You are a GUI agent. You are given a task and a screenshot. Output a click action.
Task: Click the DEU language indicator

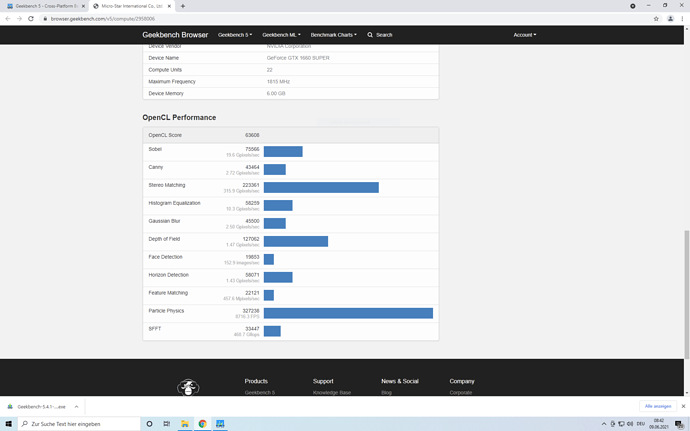pos(640,424)
